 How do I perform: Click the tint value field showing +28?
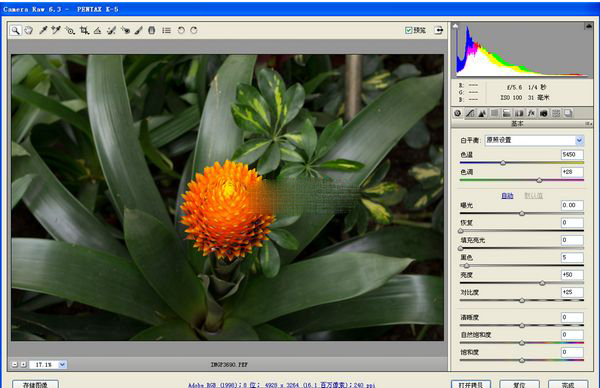(572, 172)
